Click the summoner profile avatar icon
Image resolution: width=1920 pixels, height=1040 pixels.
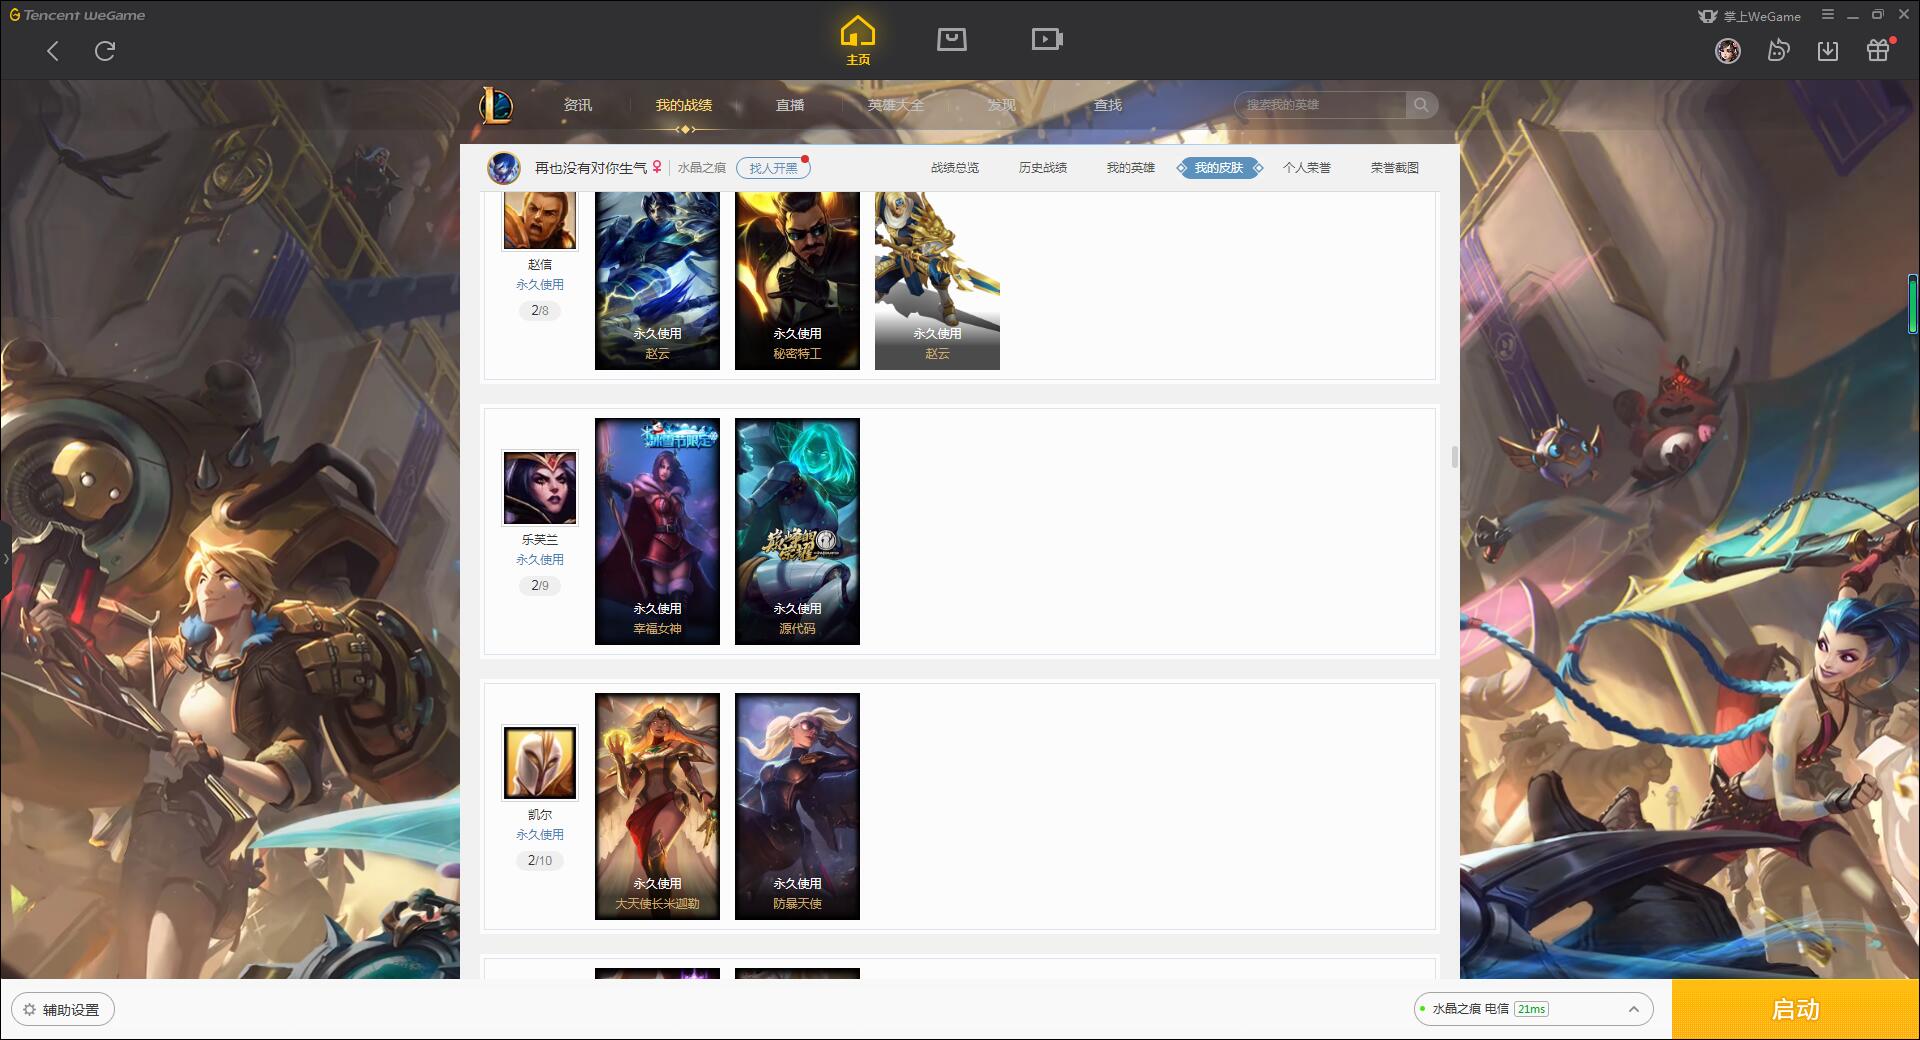coord(504,168)
